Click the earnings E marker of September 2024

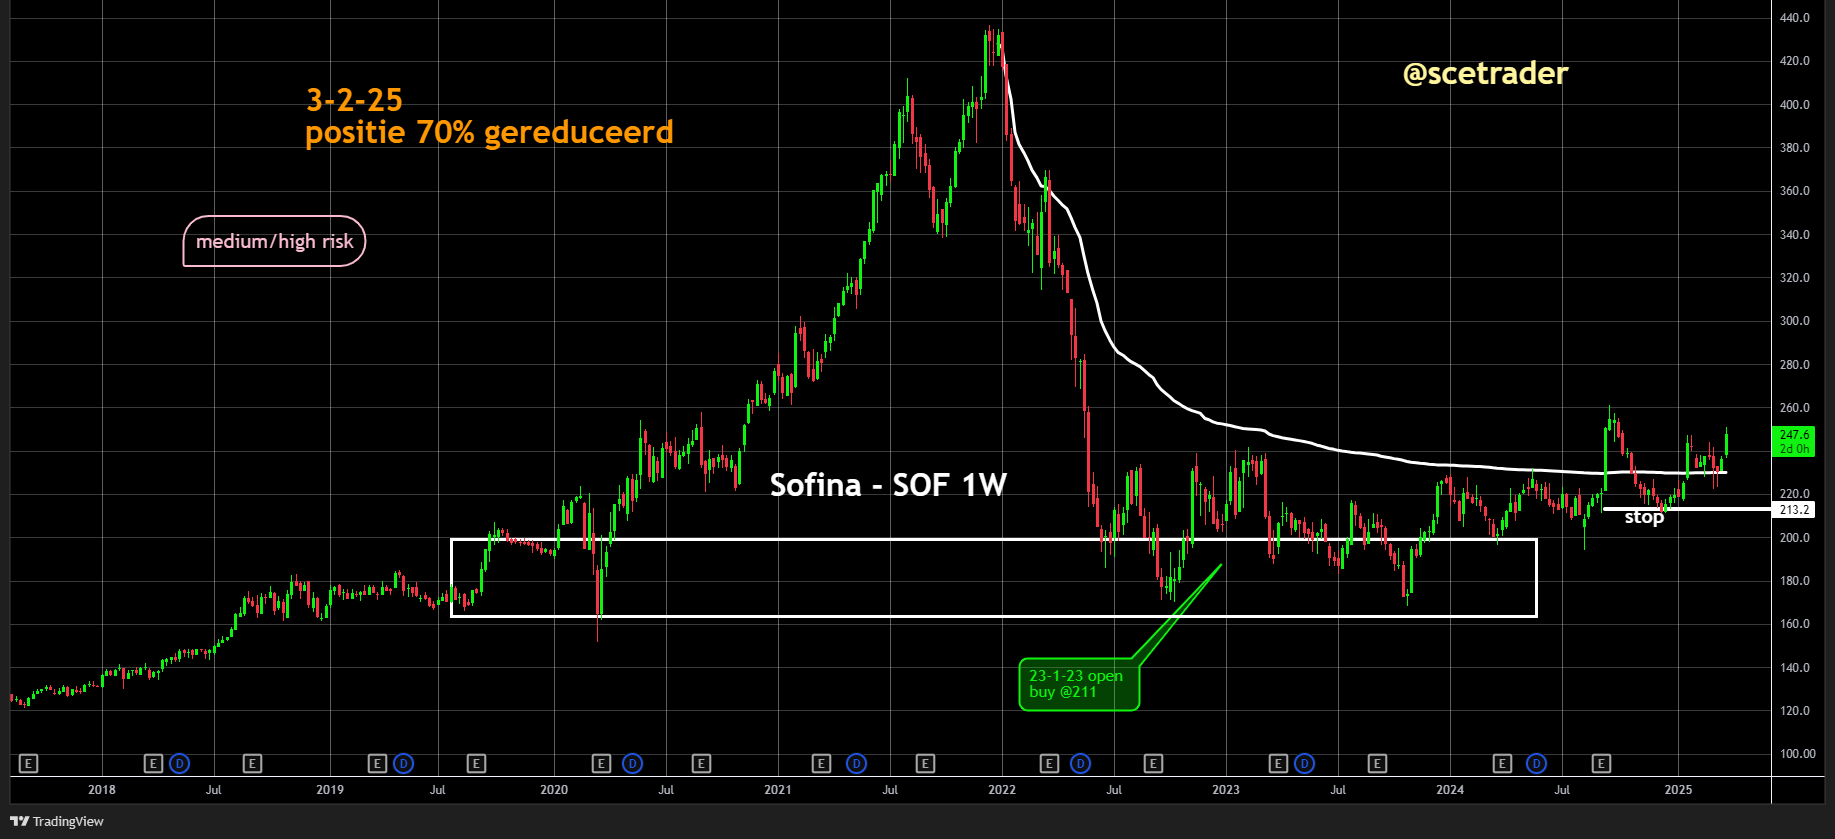pos(1601,764)
